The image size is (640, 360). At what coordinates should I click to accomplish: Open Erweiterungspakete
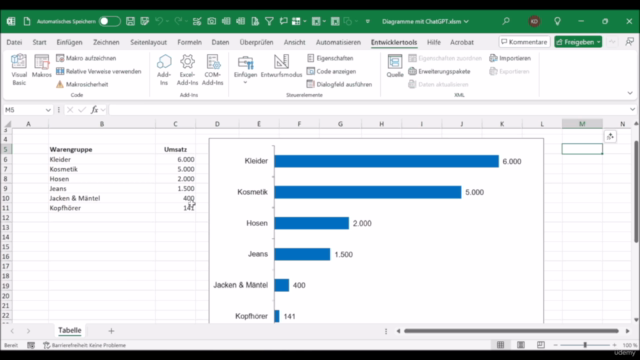439,71
